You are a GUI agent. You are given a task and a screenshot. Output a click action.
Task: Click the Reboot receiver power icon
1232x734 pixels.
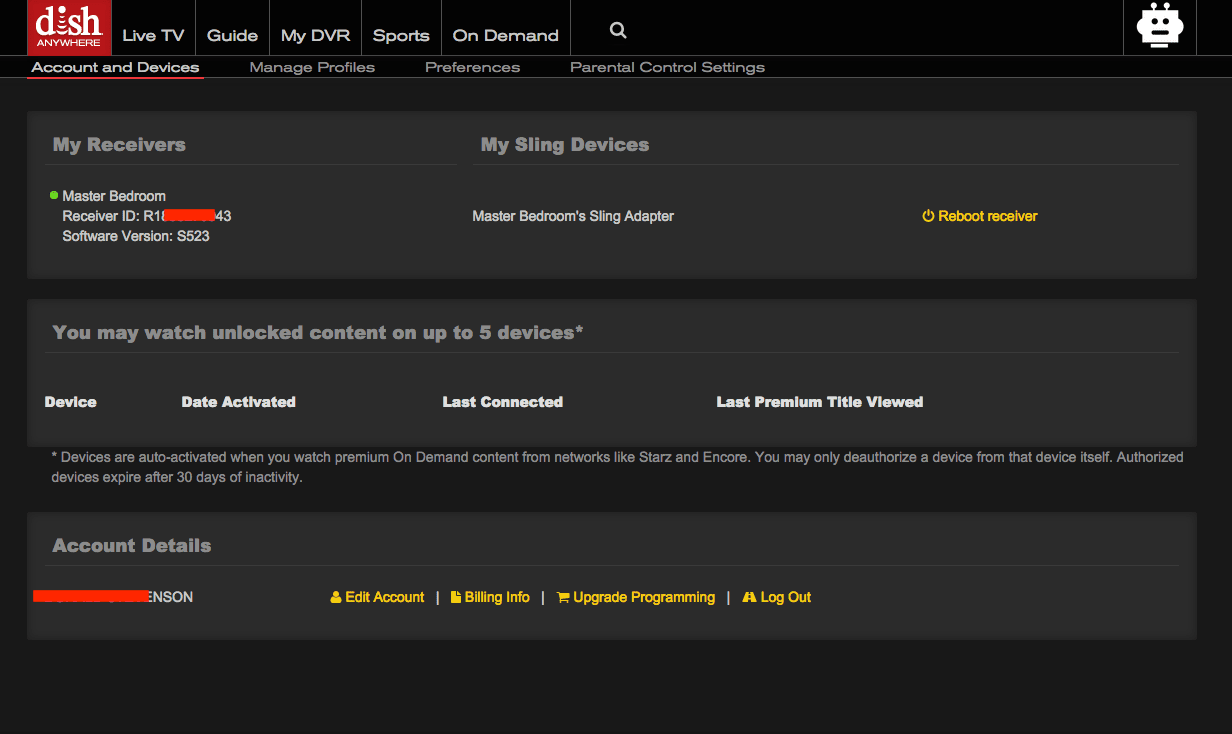coord(928,216)
